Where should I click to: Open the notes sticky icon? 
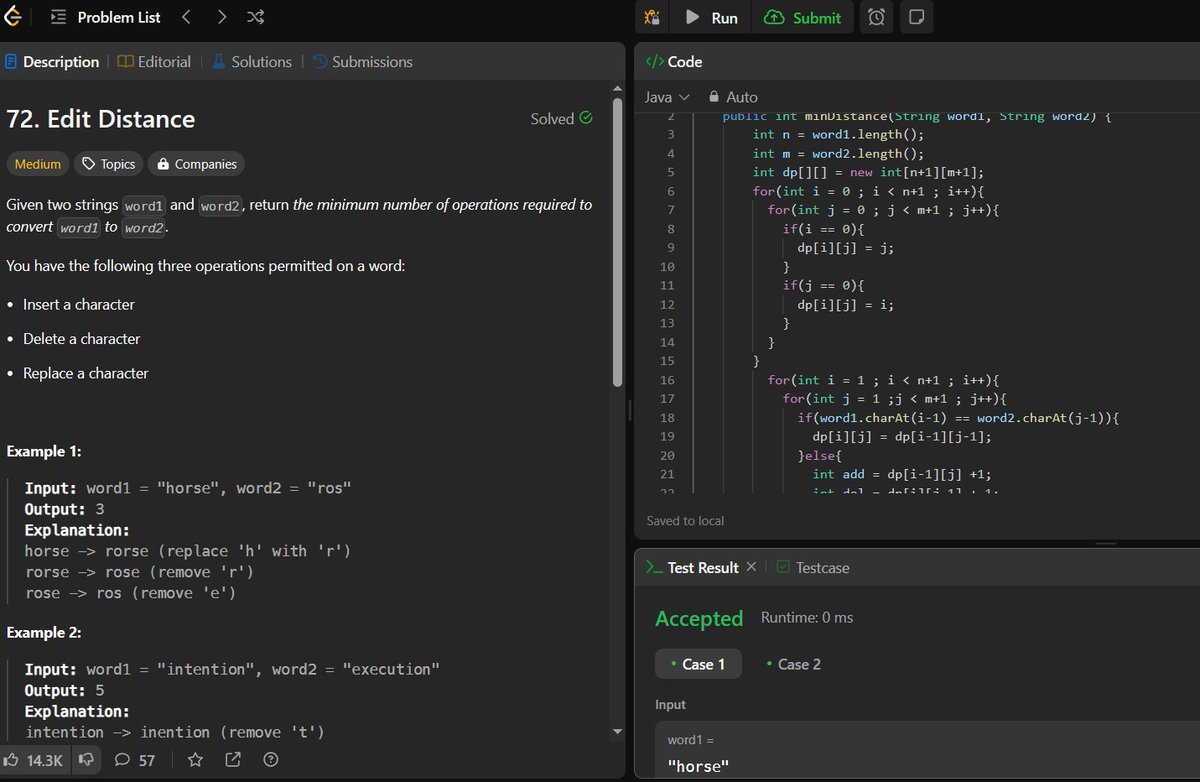coord(914,17)
